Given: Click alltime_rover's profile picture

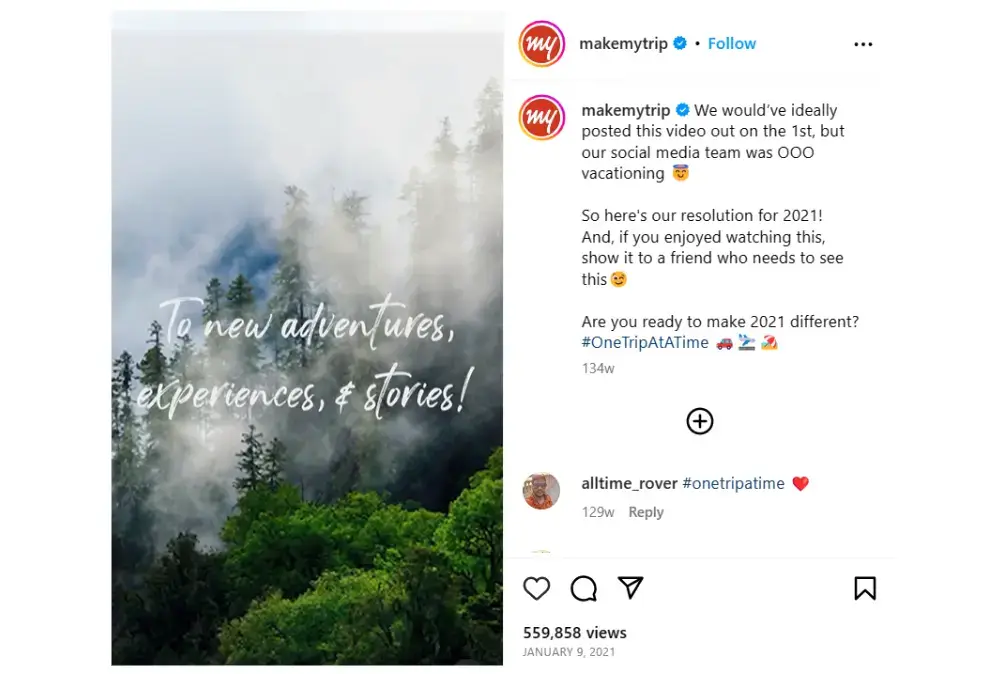Looking at the screenshot, I should 541,491.
